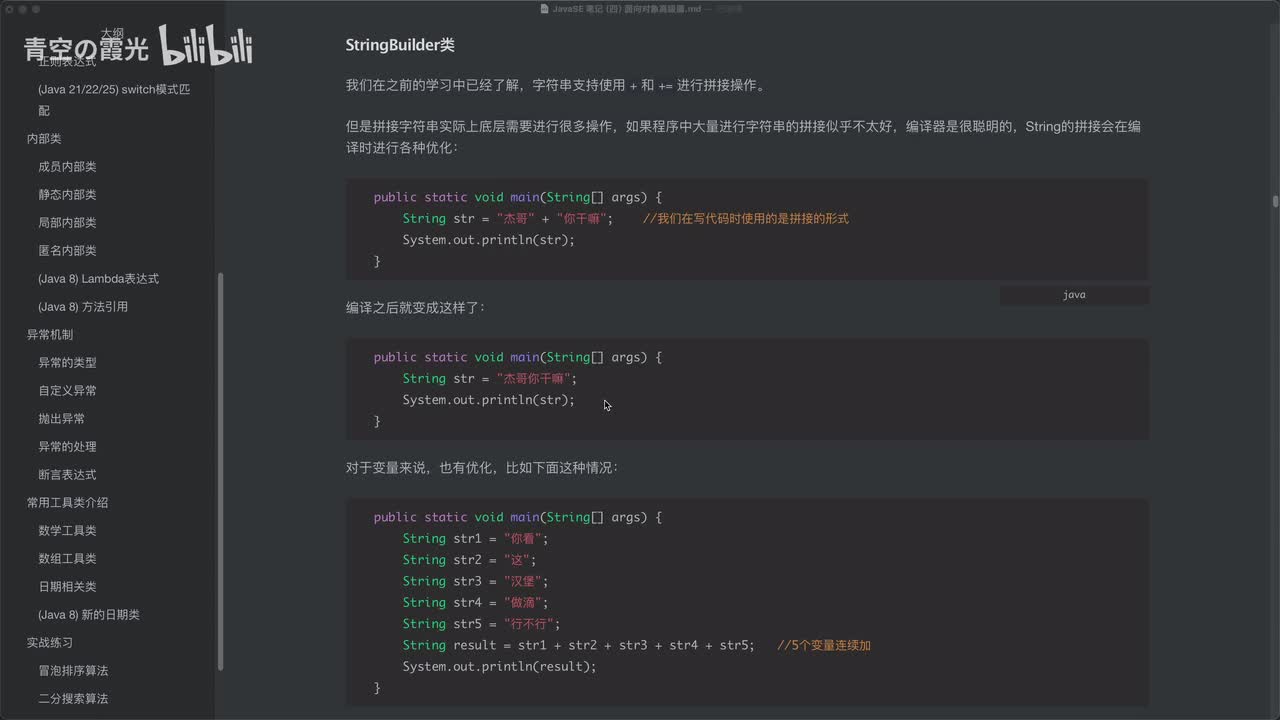Click code line String str2 = "这"

pos(469,560)
